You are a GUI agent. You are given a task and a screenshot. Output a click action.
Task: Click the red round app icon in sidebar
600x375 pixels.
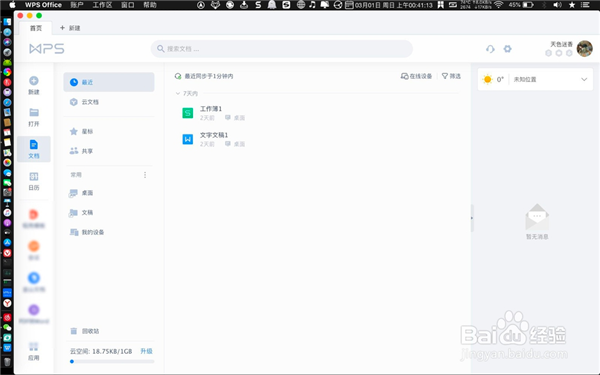pyautogui.click(x=34, y=214)
